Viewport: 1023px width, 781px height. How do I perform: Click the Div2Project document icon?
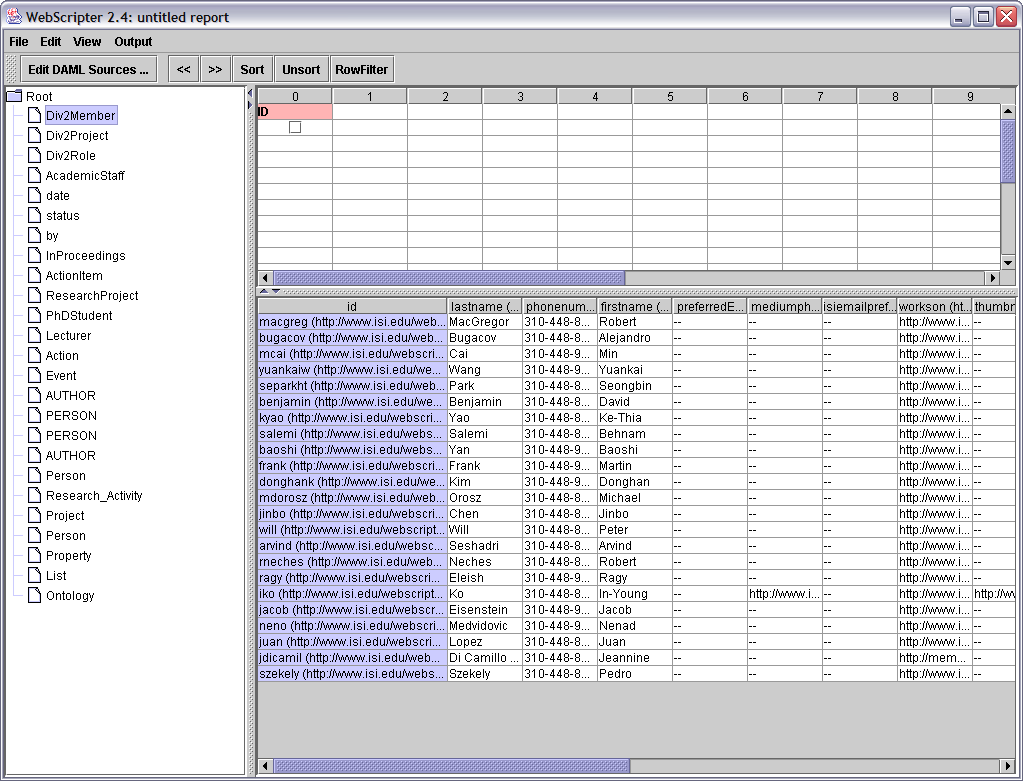coord(34,136)
